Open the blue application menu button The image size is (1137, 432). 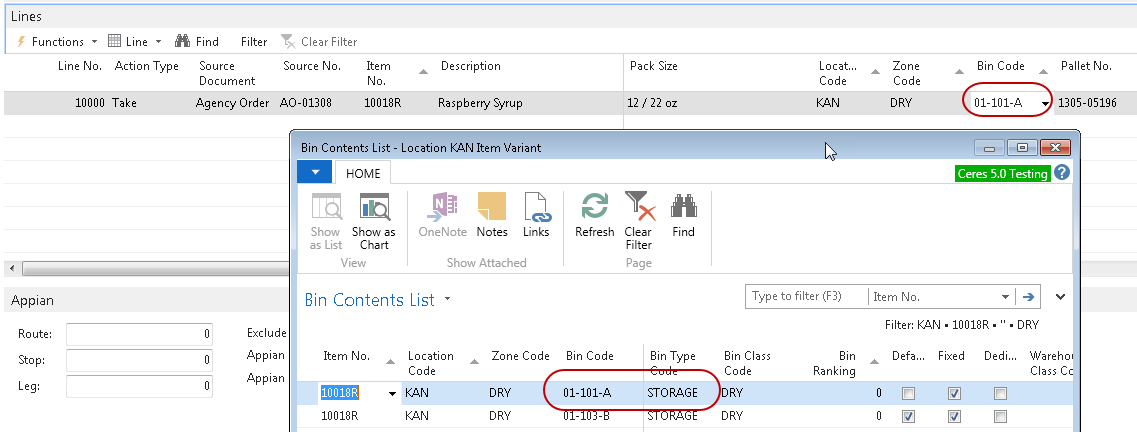(x=315, y=172)
